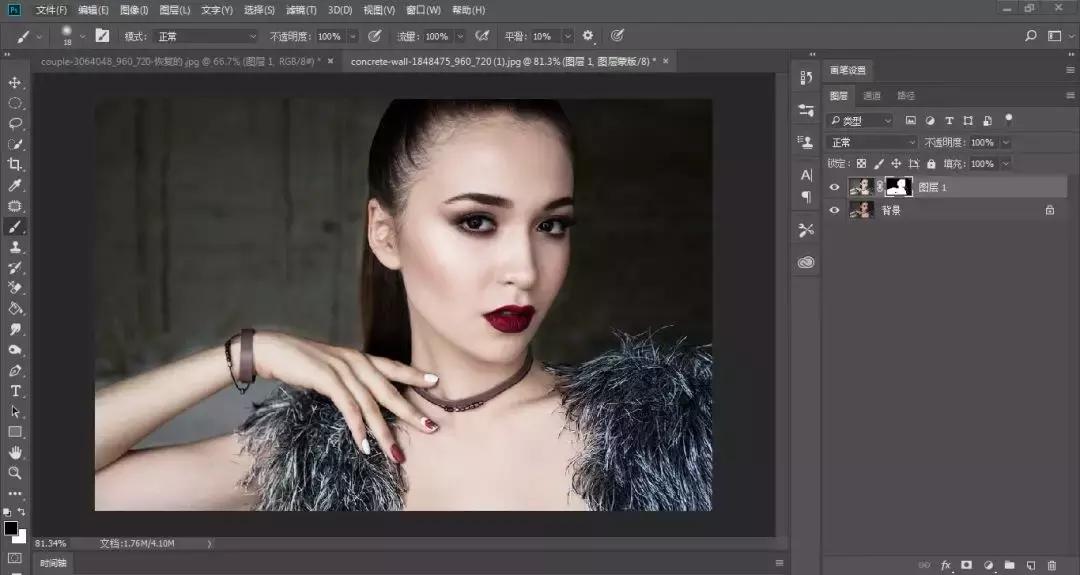This screenshot has height=575, width=1080.
Task: Click the foreground color swatch
Action: point(11,528)
